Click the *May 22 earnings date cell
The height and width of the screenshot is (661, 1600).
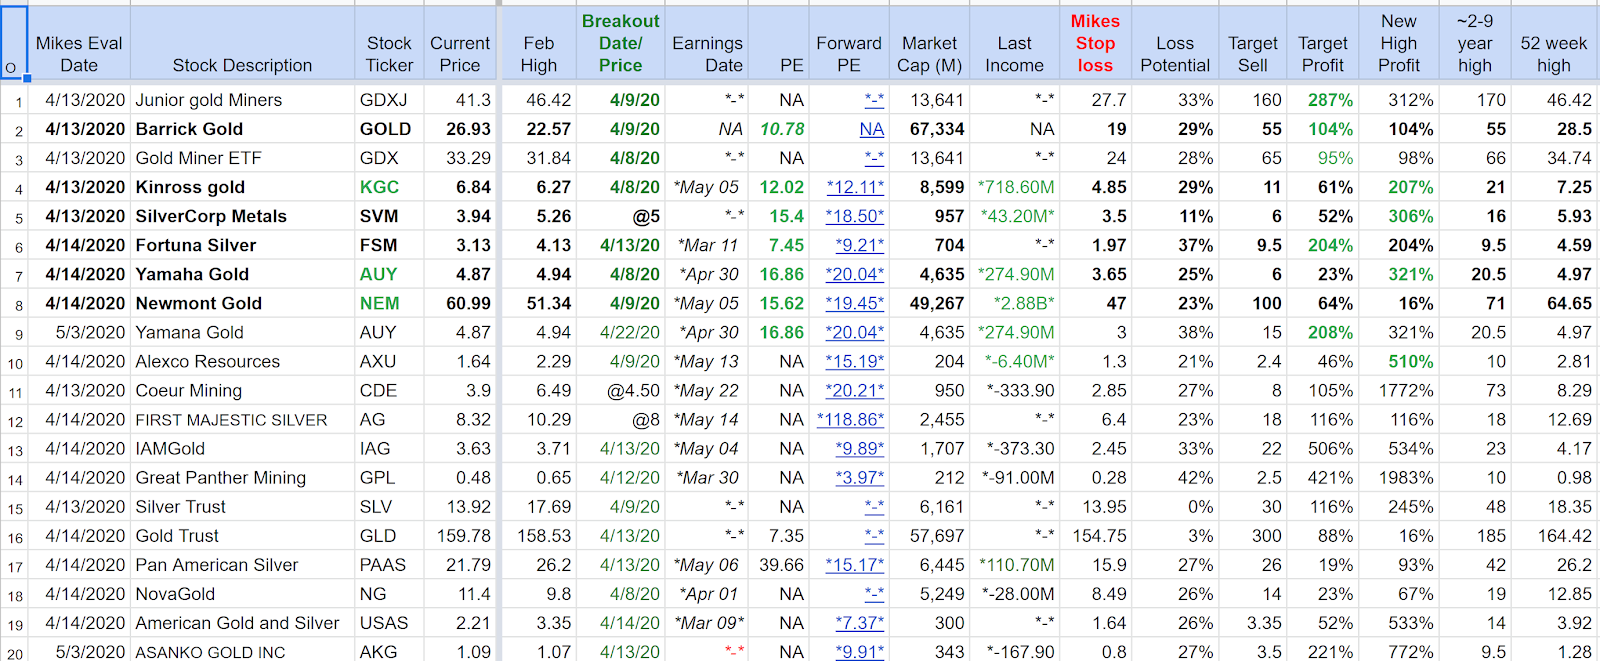point(707,390)
